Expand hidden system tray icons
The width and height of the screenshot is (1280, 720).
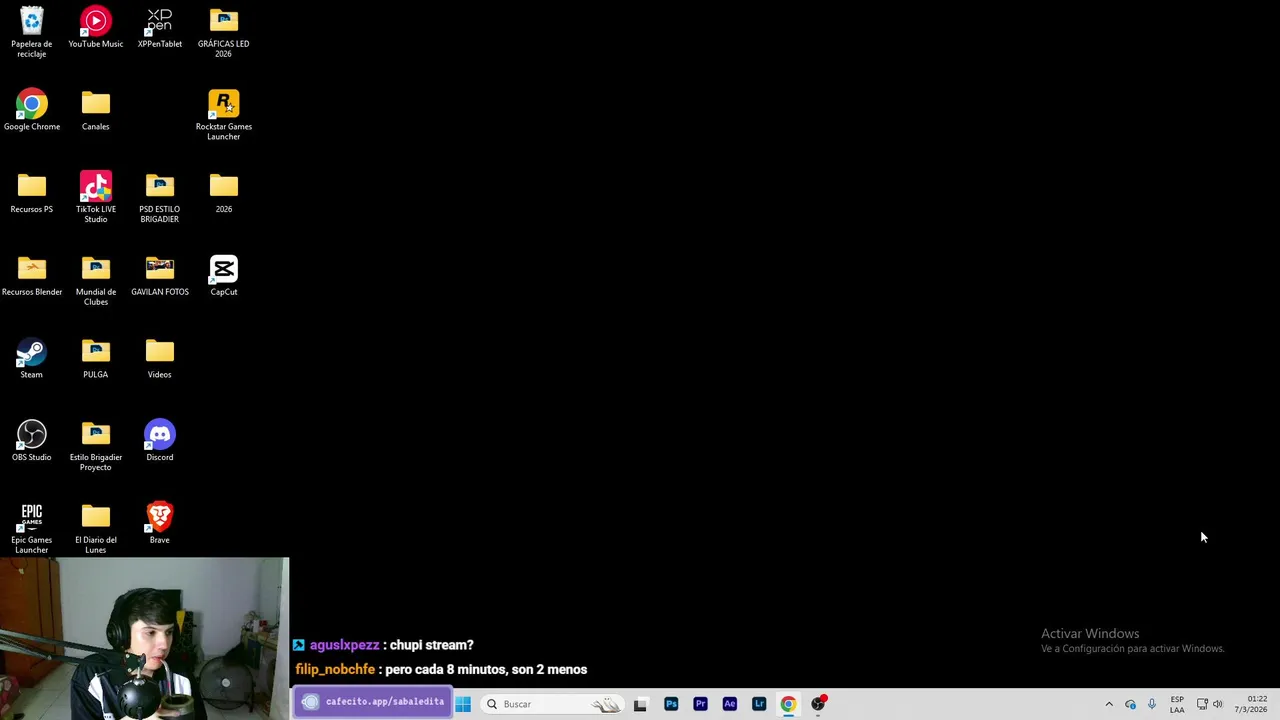[x=1109, y=704]
